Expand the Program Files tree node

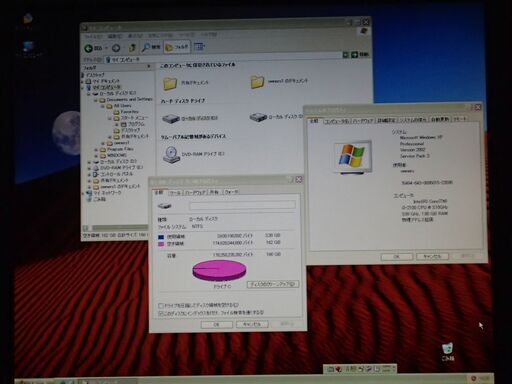96,149
